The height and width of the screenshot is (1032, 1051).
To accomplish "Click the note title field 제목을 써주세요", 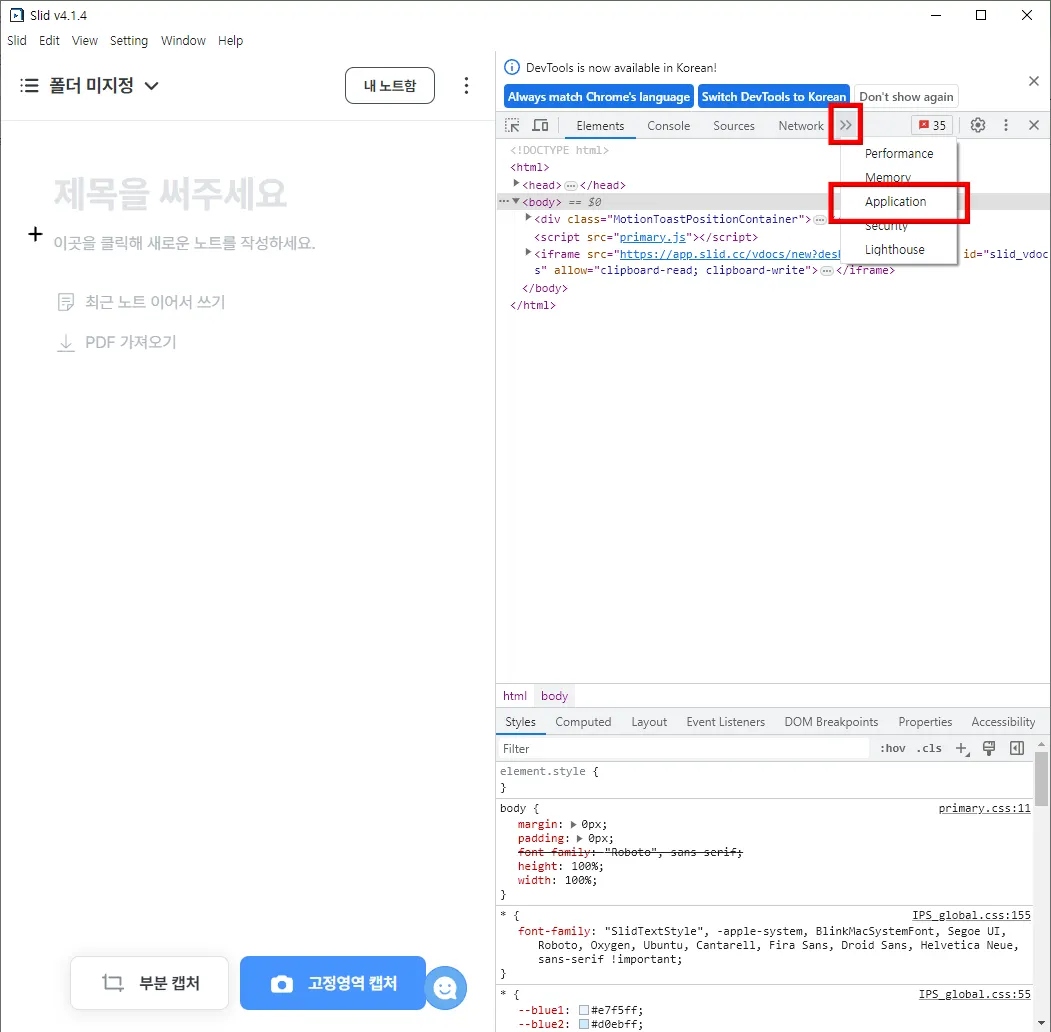I will click(x=170, y=194).
